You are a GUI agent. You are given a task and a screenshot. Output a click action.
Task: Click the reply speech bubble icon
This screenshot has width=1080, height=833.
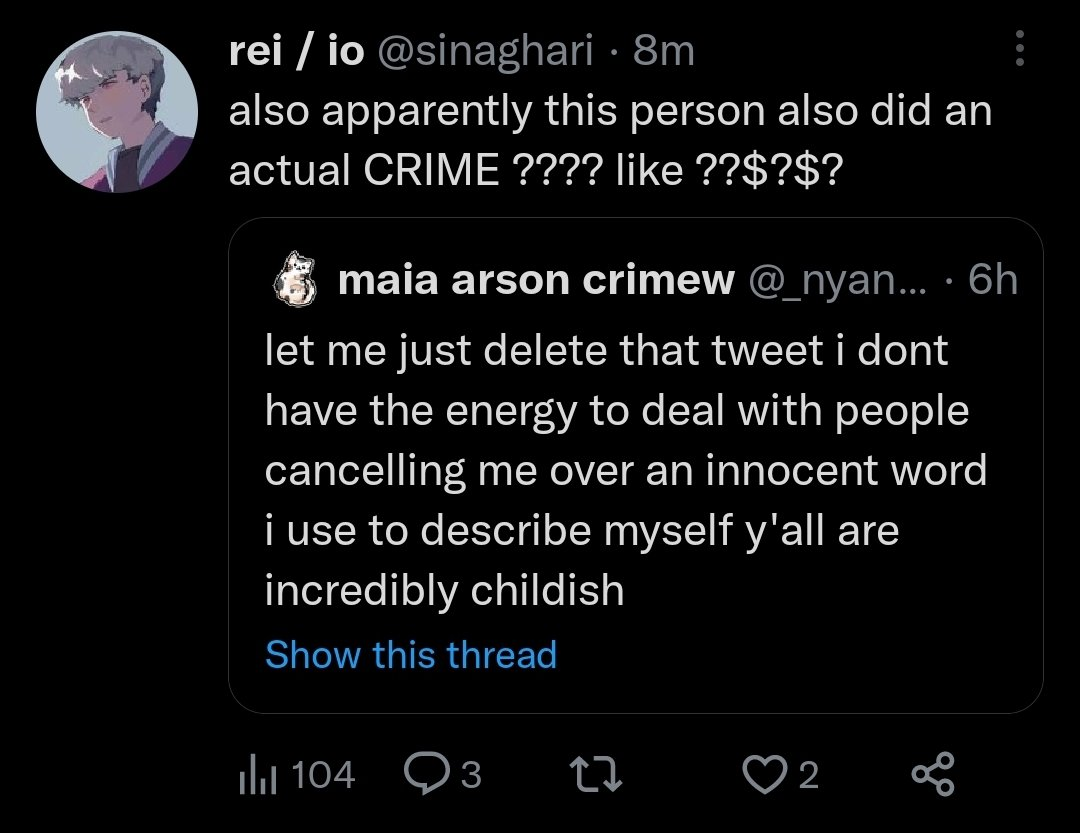pyautogui.click(x=430, y=774)
